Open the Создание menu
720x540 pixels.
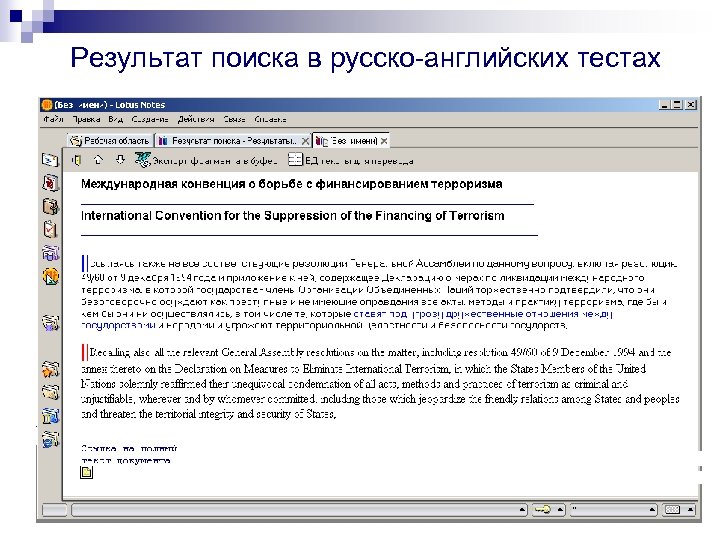coord(150,119)
